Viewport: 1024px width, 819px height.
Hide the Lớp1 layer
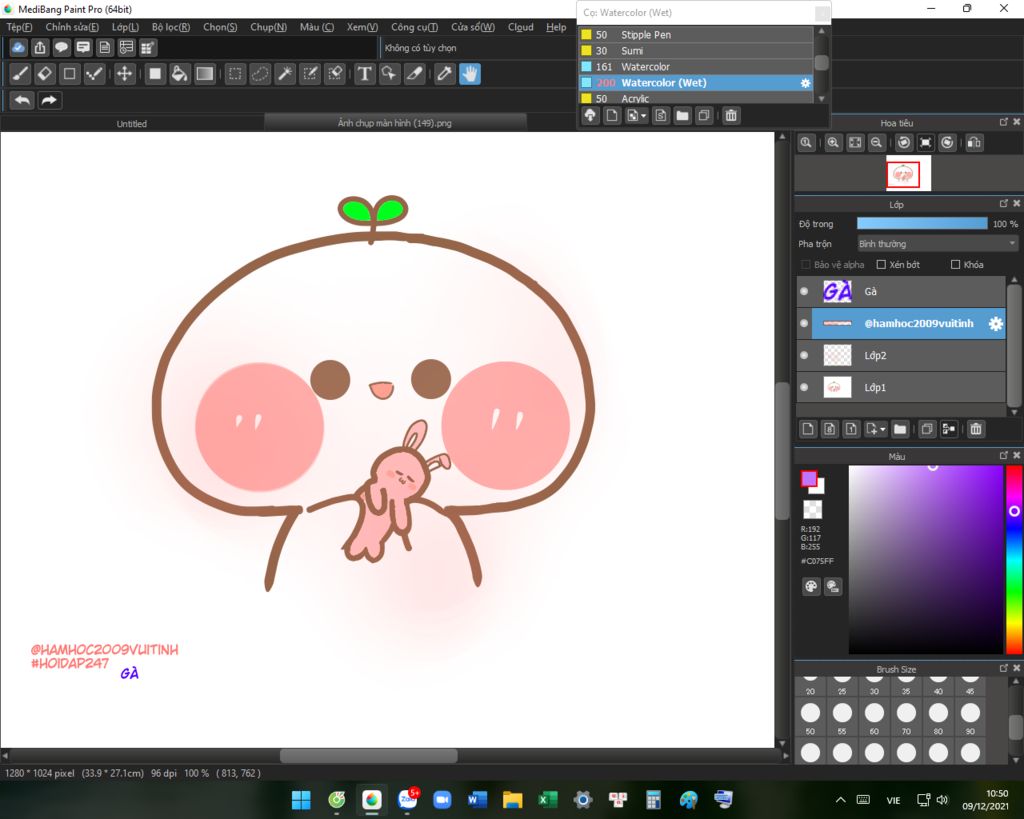click(x=804, y=387)
